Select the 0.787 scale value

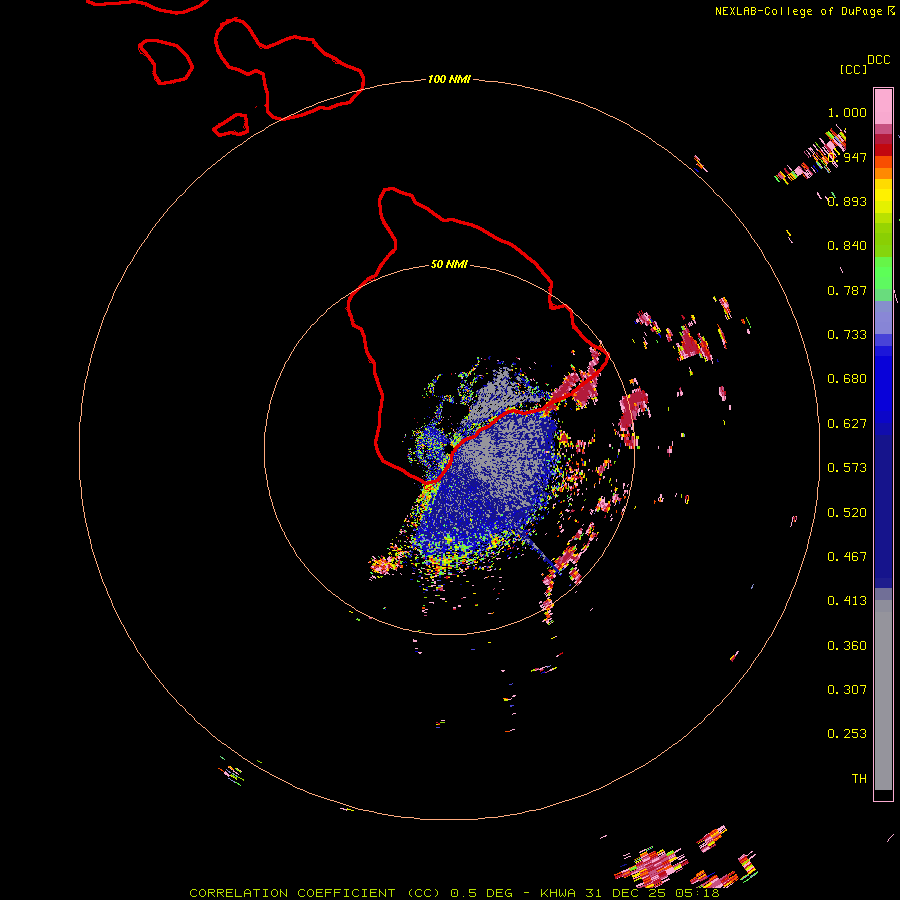click(847, 290)
